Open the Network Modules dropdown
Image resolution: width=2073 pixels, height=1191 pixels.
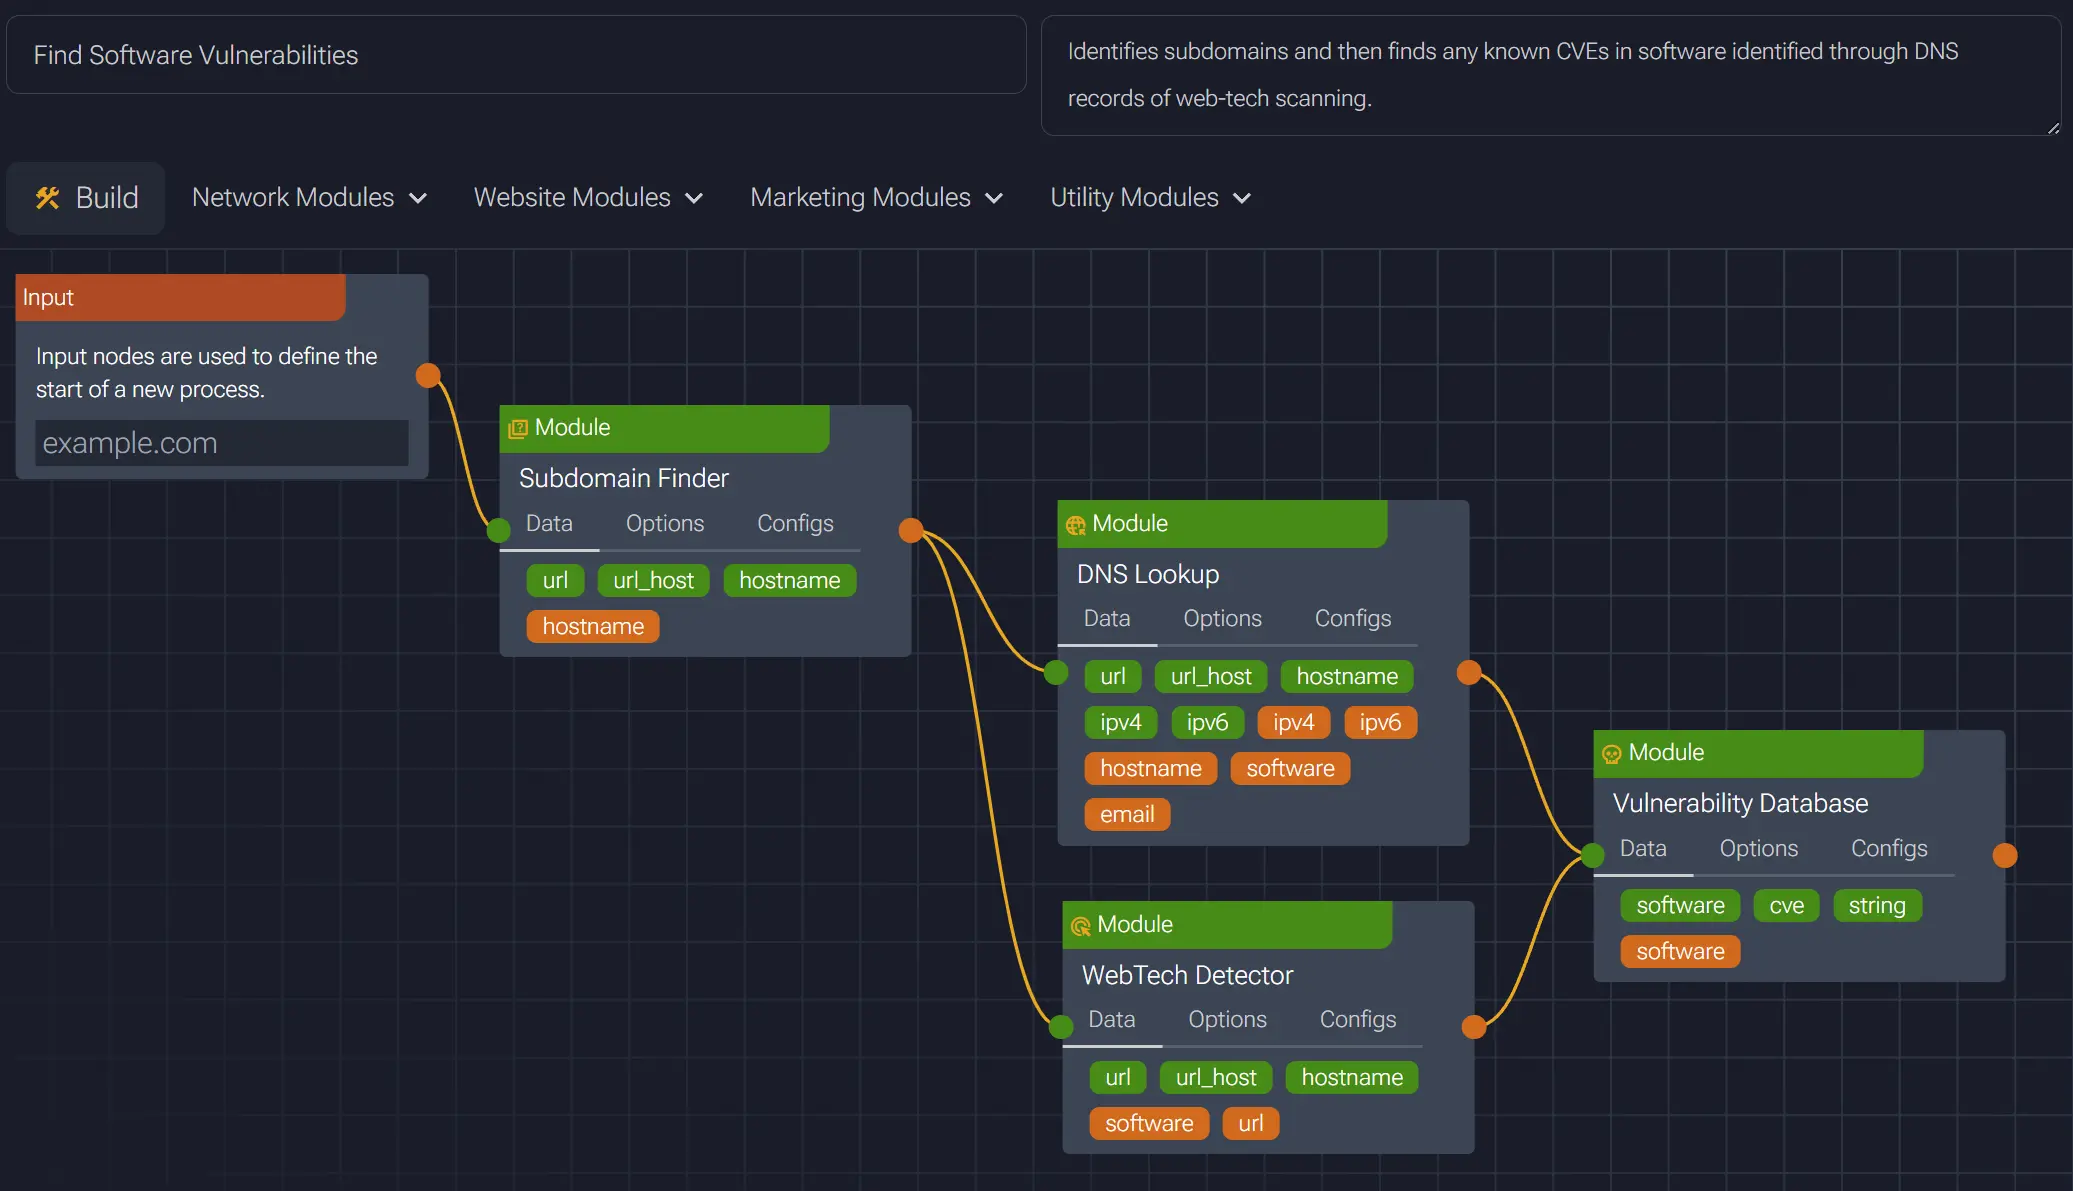click(x=309, y=198)
